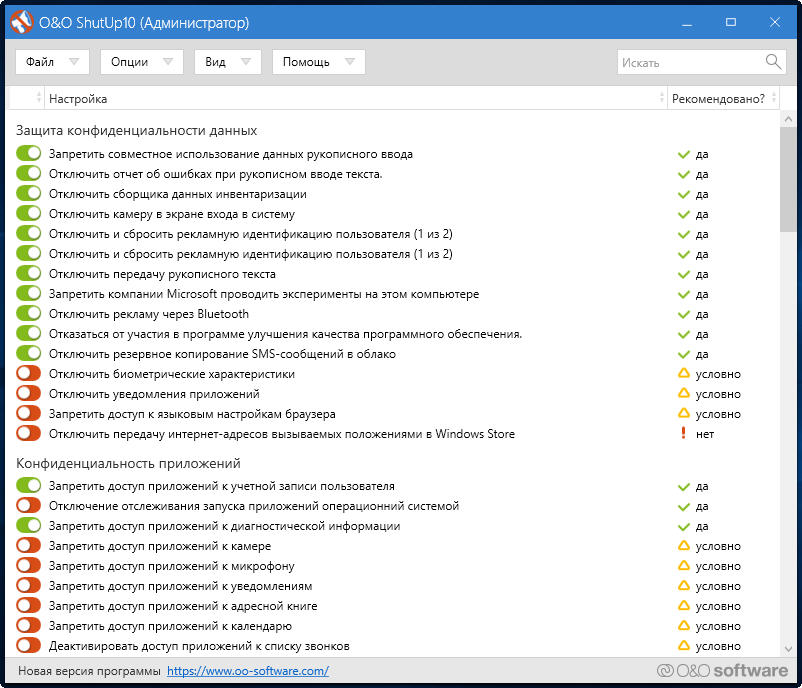Open the Опции menu
Screen dimensions: 802x688
[142, 62]
